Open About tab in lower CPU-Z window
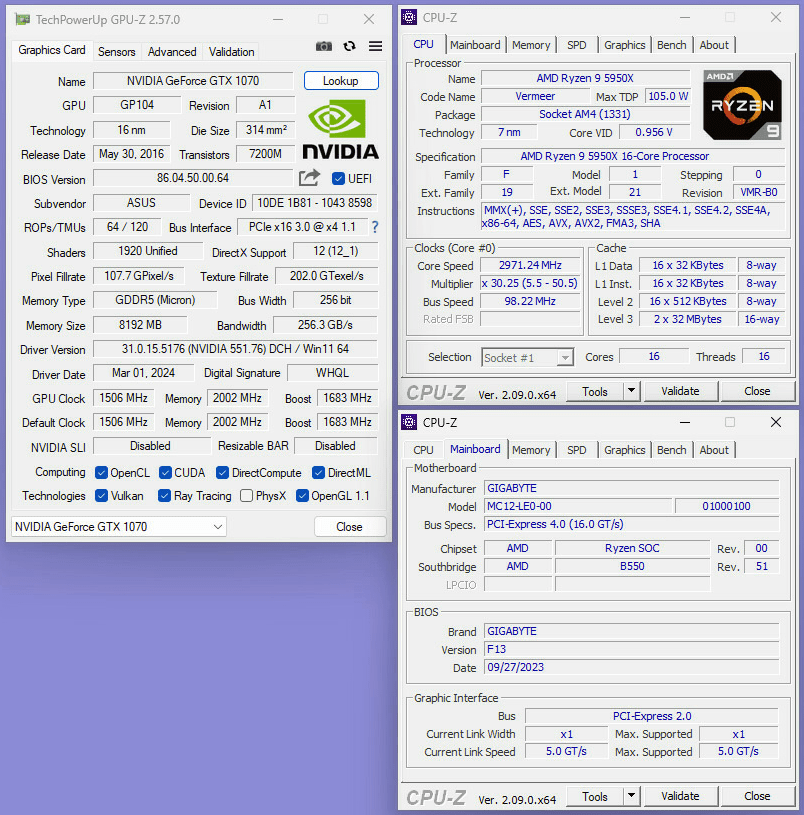Viewport: 804px width, 815px height. click(x=714, y=450)
